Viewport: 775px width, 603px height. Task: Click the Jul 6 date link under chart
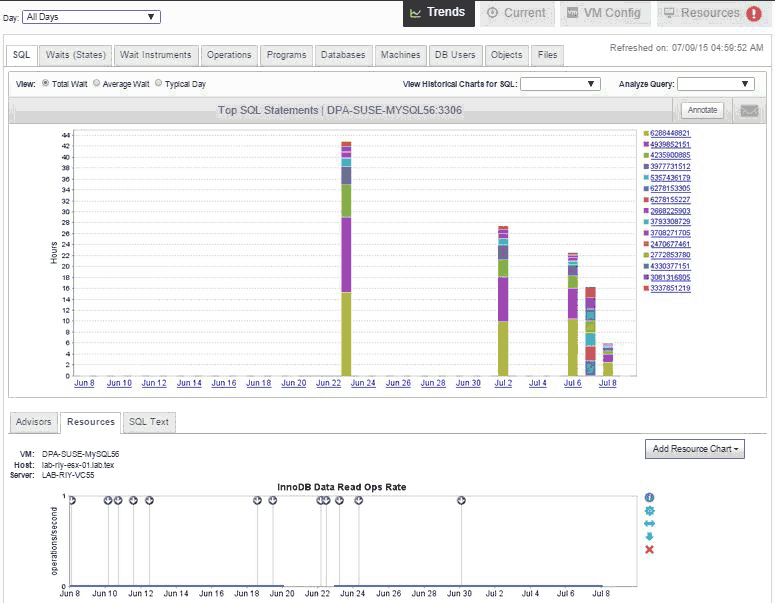(x=573, y=383)
